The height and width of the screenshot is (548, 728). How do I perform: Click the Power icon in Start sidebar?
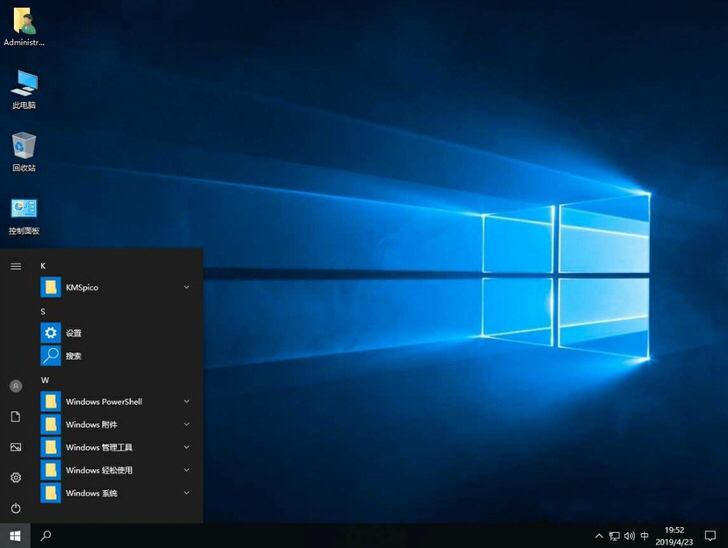[16, 508]
